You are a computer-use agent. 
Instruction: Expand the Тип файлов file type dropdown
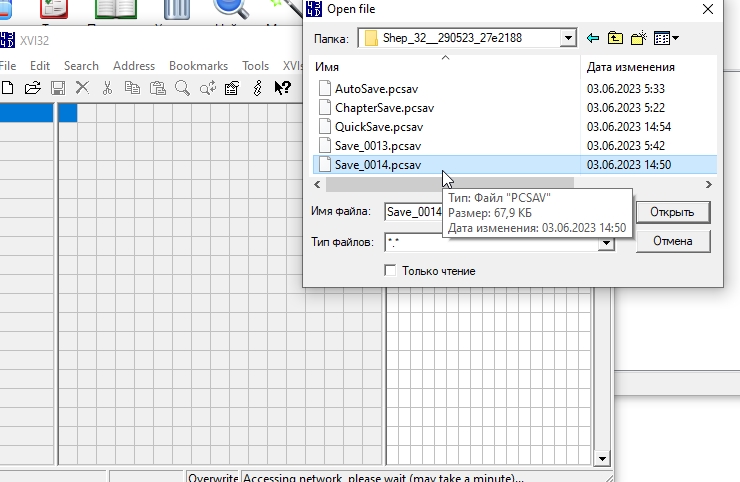pos(606,243)
